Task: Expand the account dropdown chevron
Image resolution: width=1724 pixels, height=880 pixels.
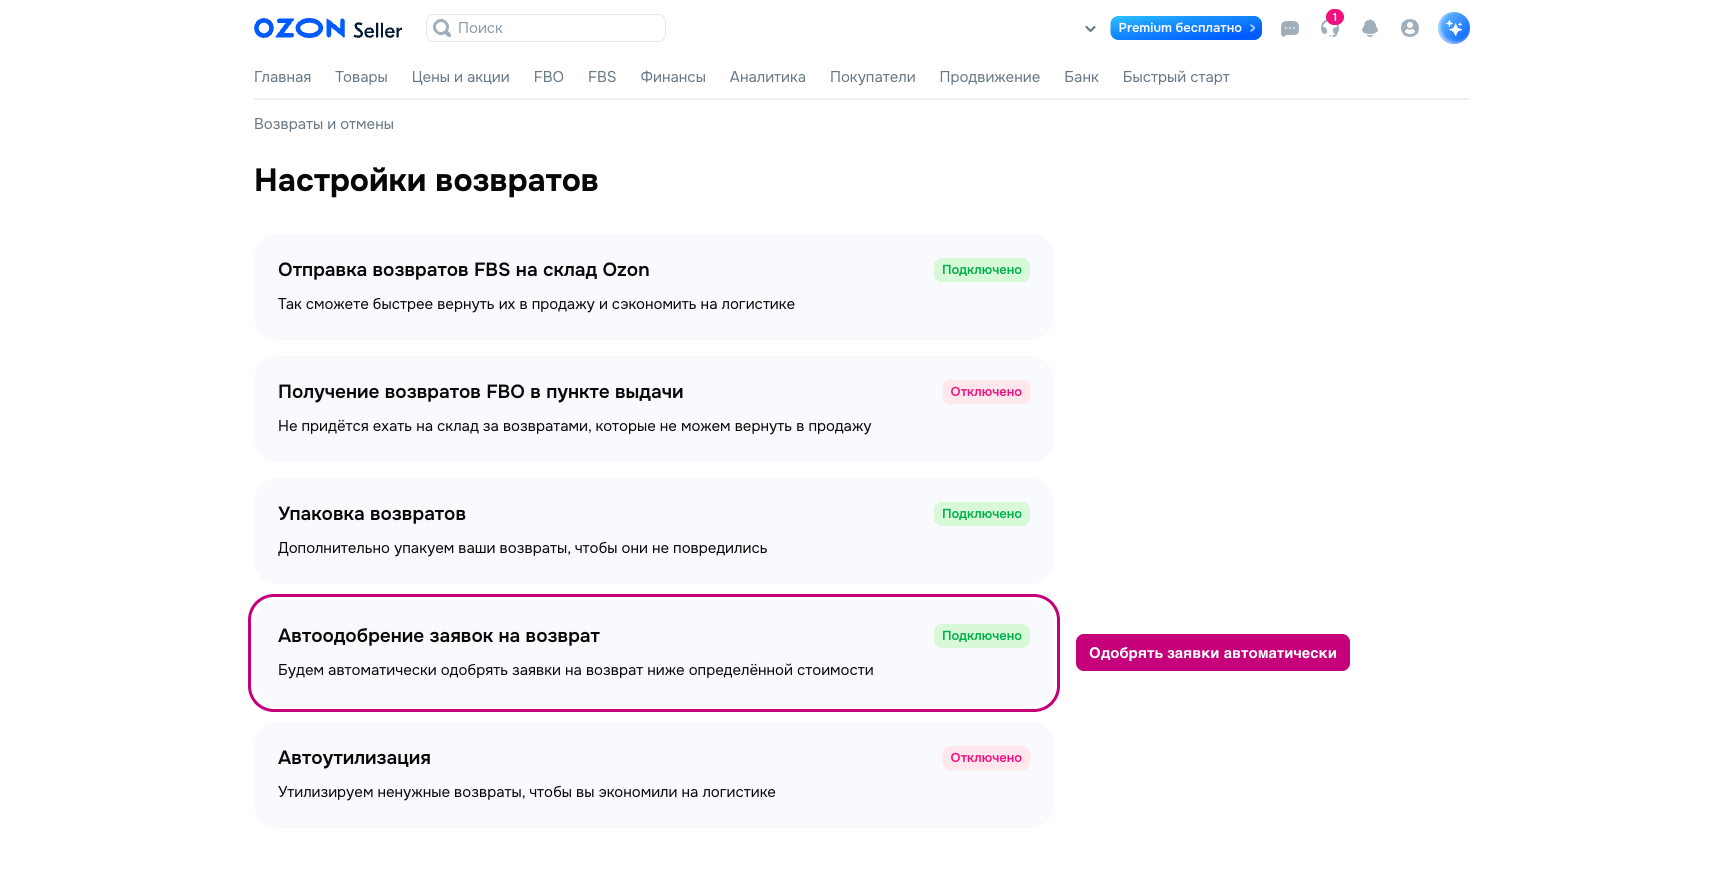Action: click(x=1090, y=29)
